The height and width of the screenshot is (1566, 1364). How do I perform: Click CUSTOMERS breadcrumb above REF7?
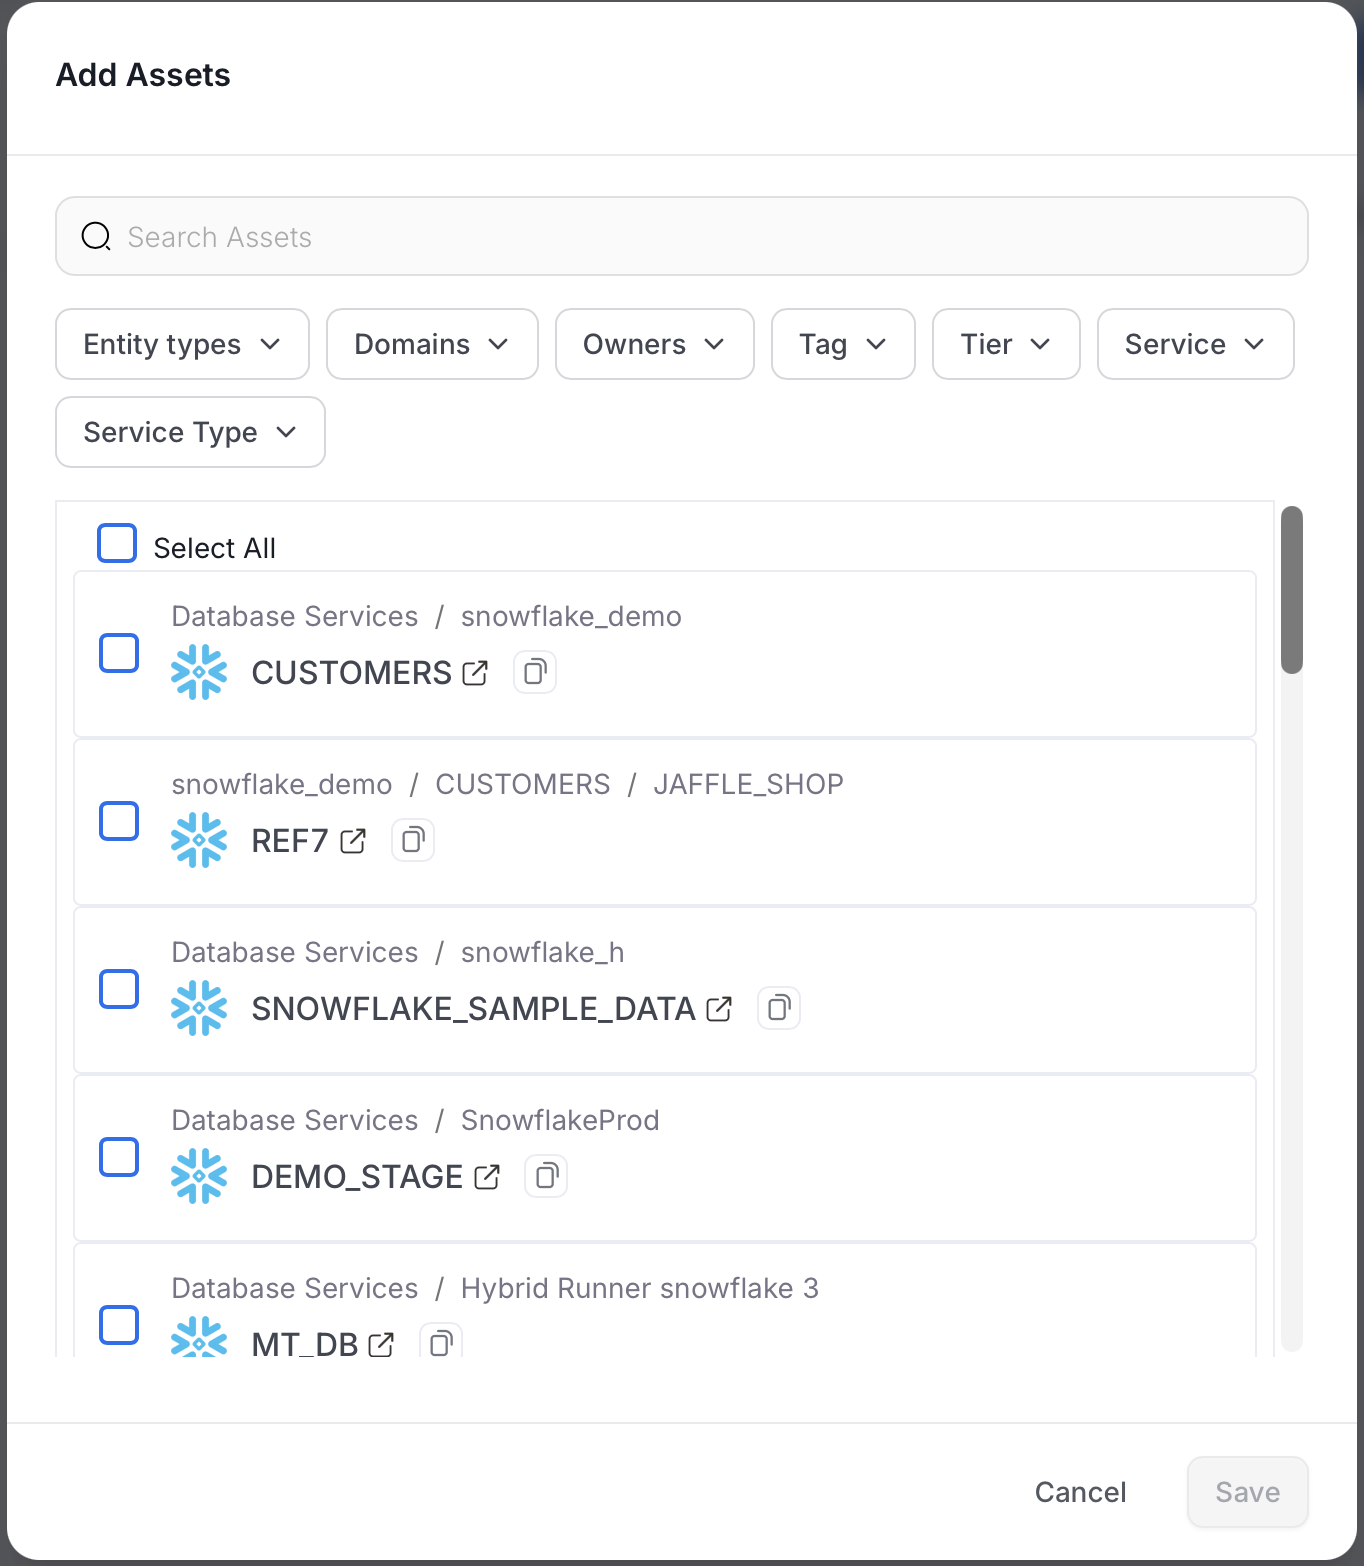[x=523, y=784]
